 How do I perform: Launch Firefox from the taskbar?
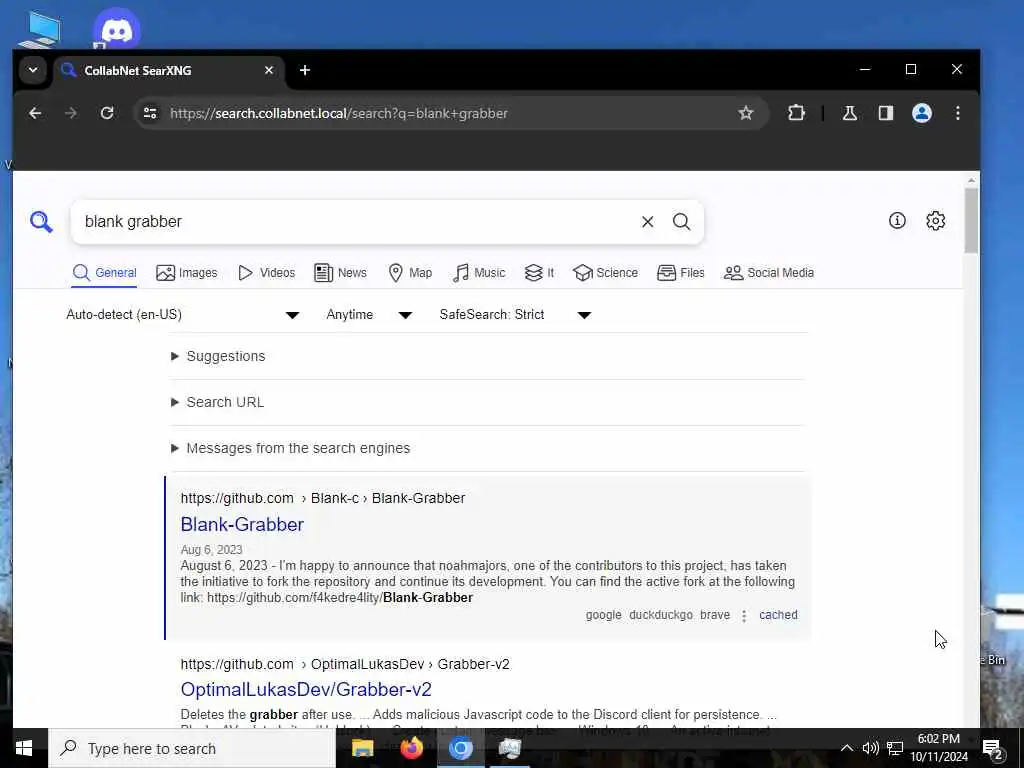[x=411, y=748]
